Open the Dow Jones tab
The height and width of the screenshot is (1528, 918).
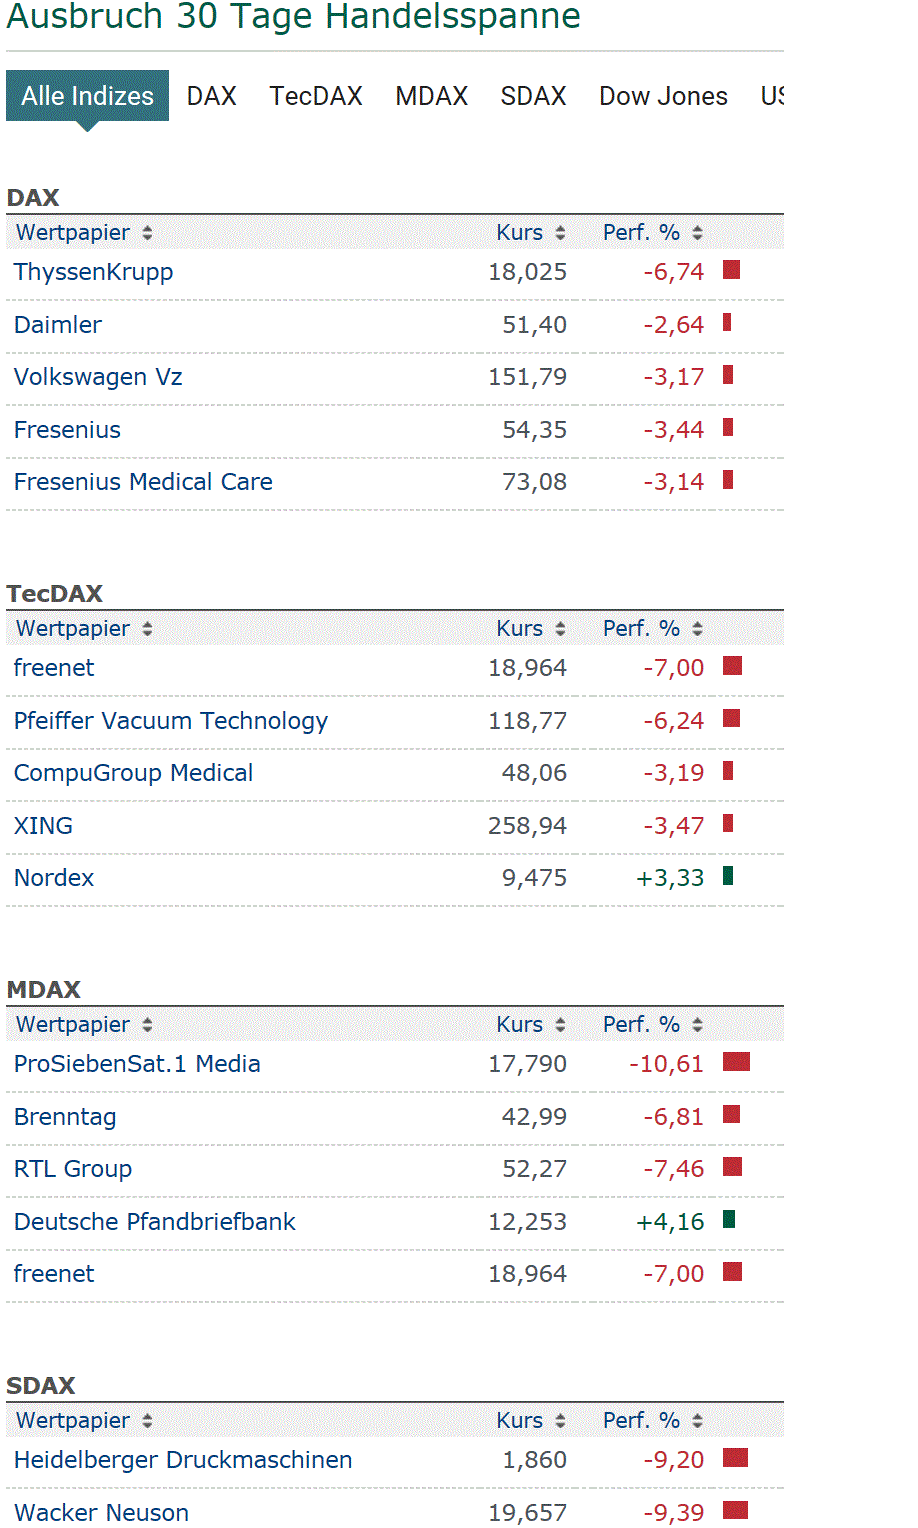pyautogui.click(x=663, y=96)
